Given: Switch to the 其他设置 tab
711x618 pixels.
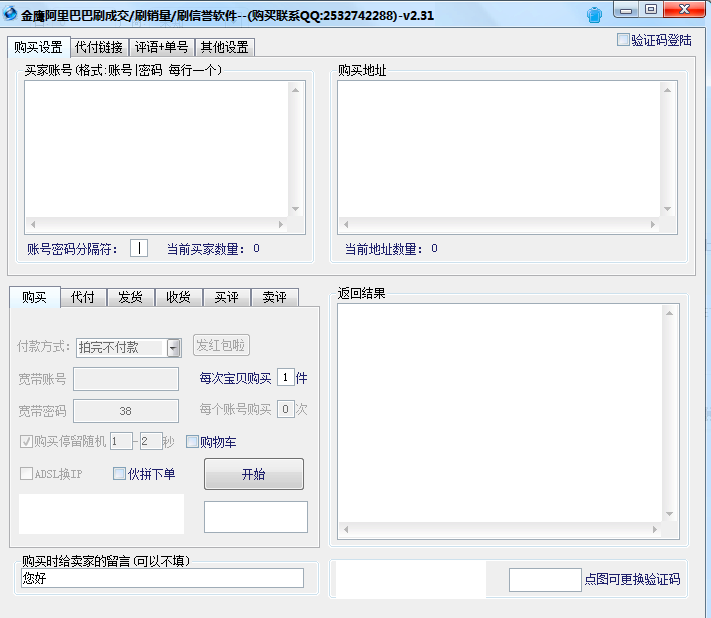Looking at the screenshot, I should pyautogui.click(x=224, y=47).
